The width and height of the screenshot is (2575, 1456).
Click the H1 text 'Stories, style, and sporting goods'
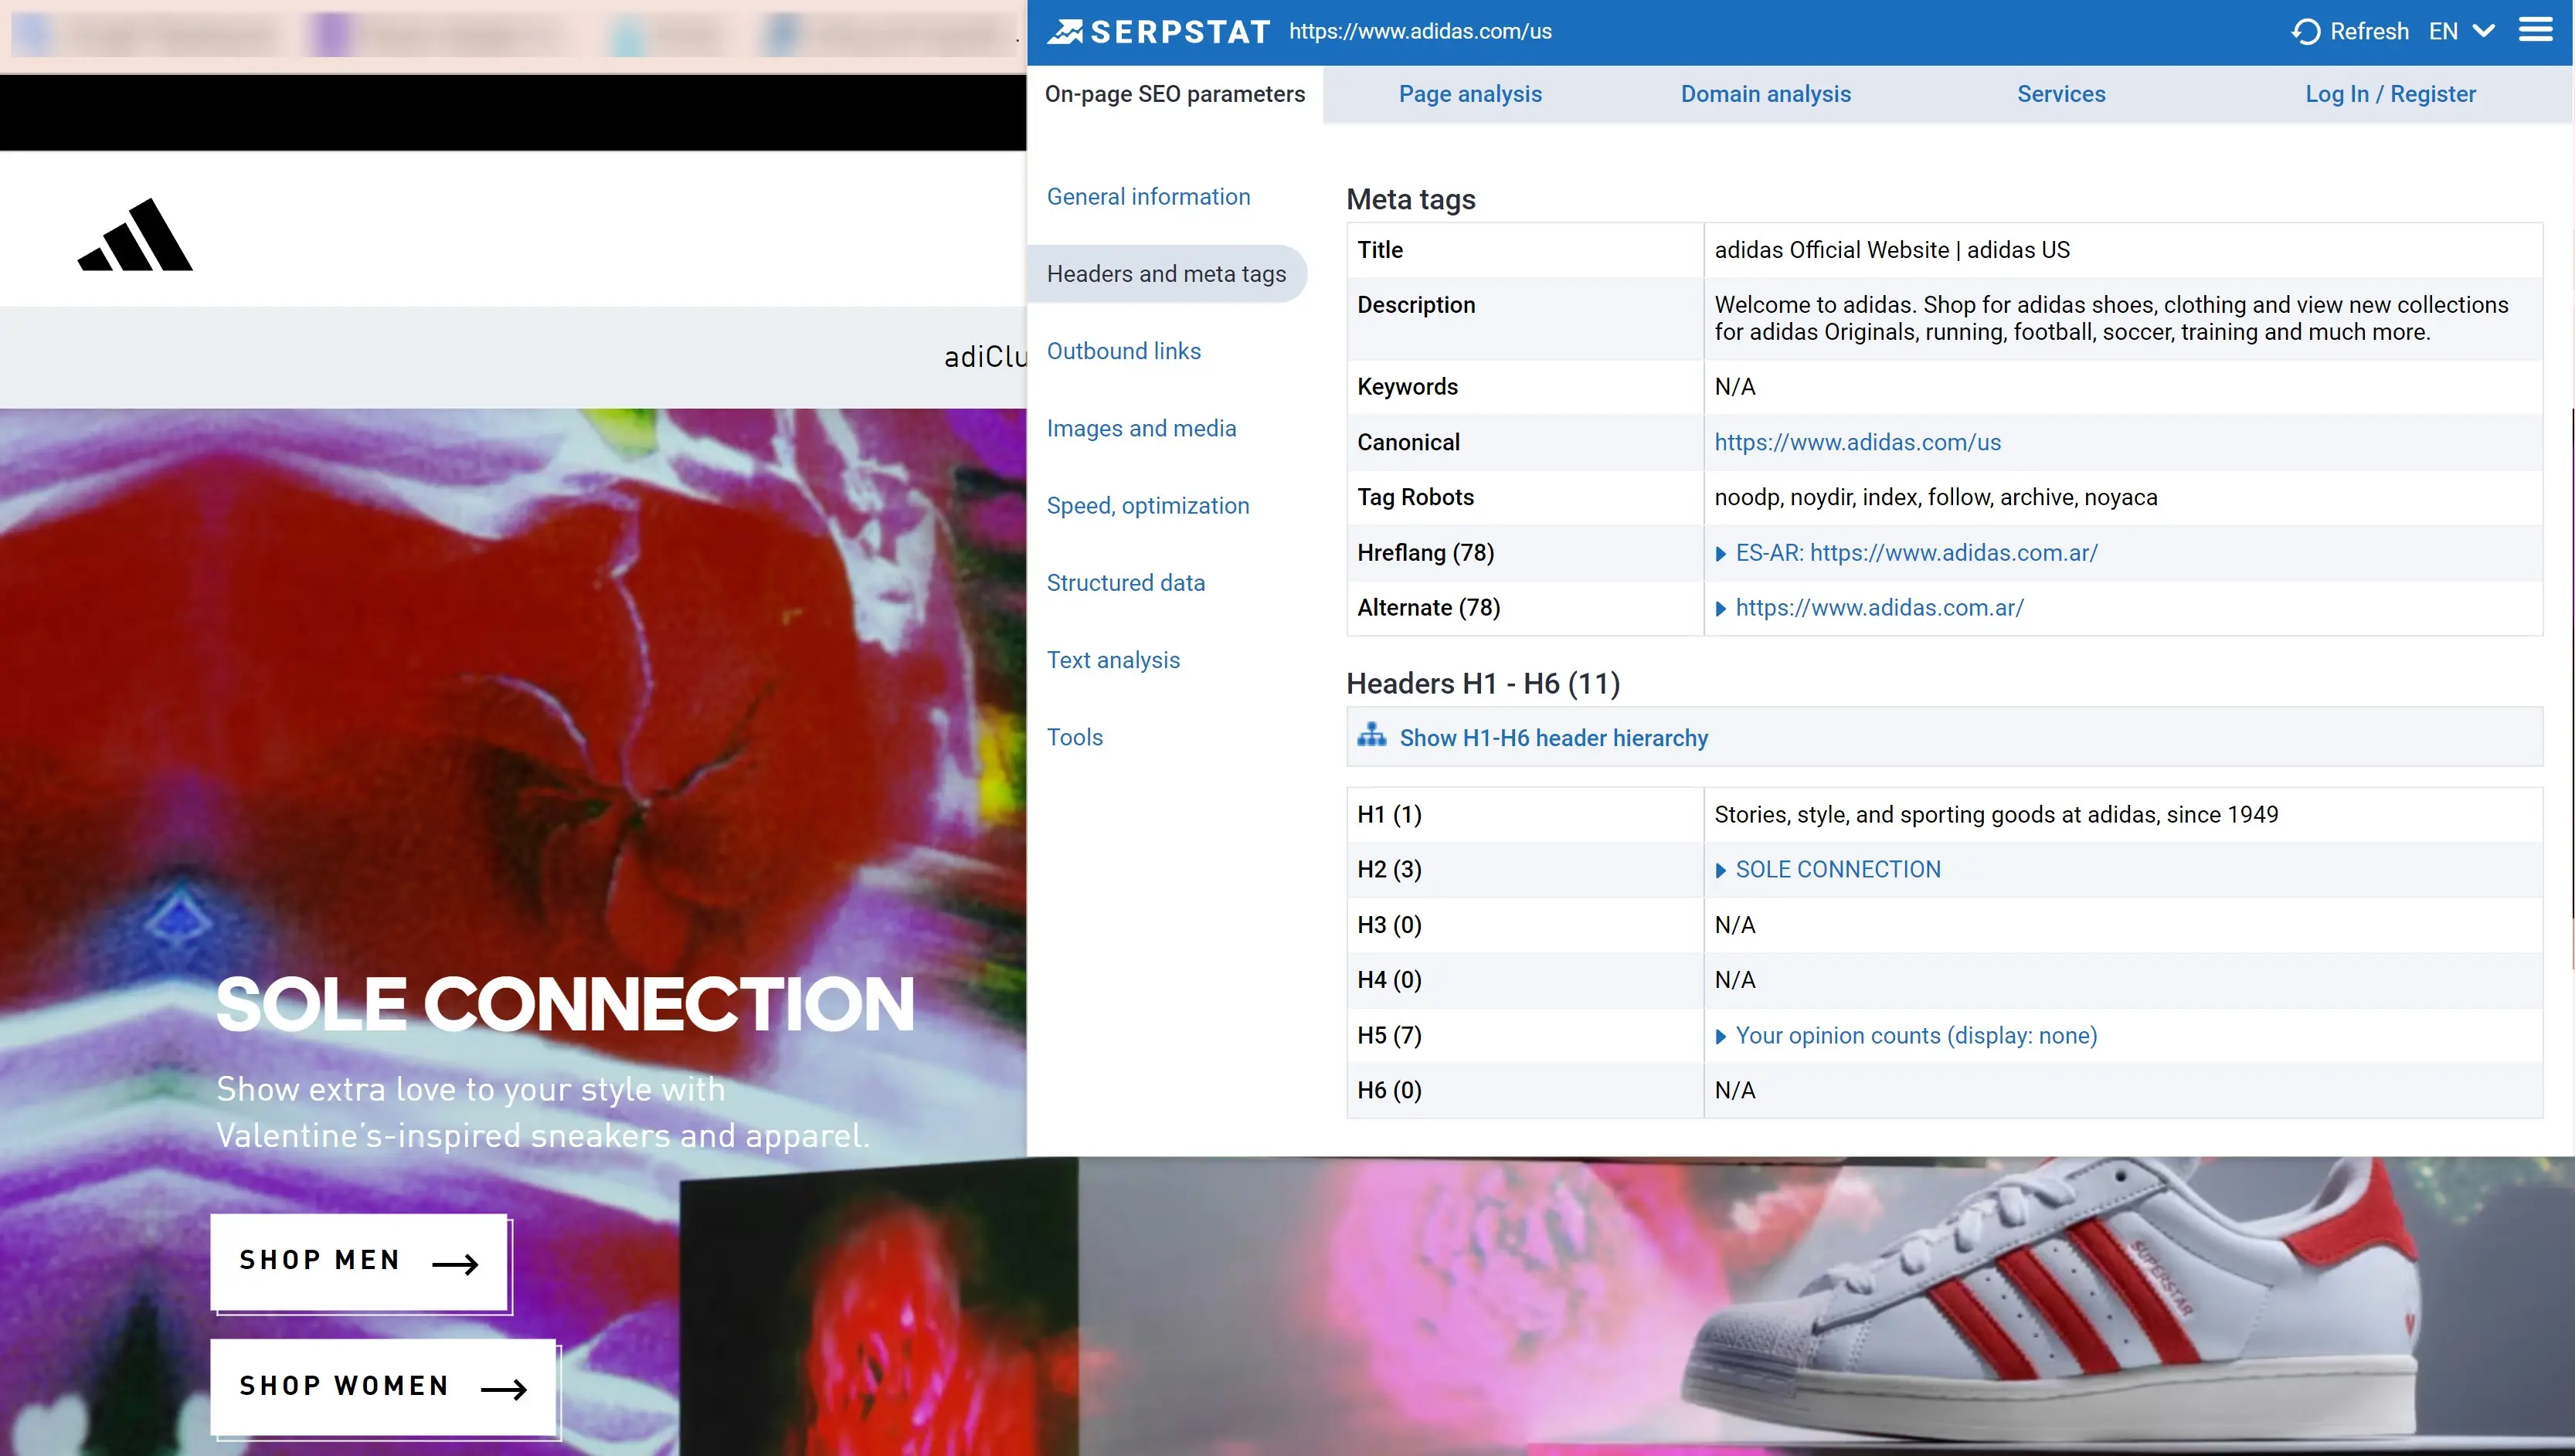(1996, 814)
